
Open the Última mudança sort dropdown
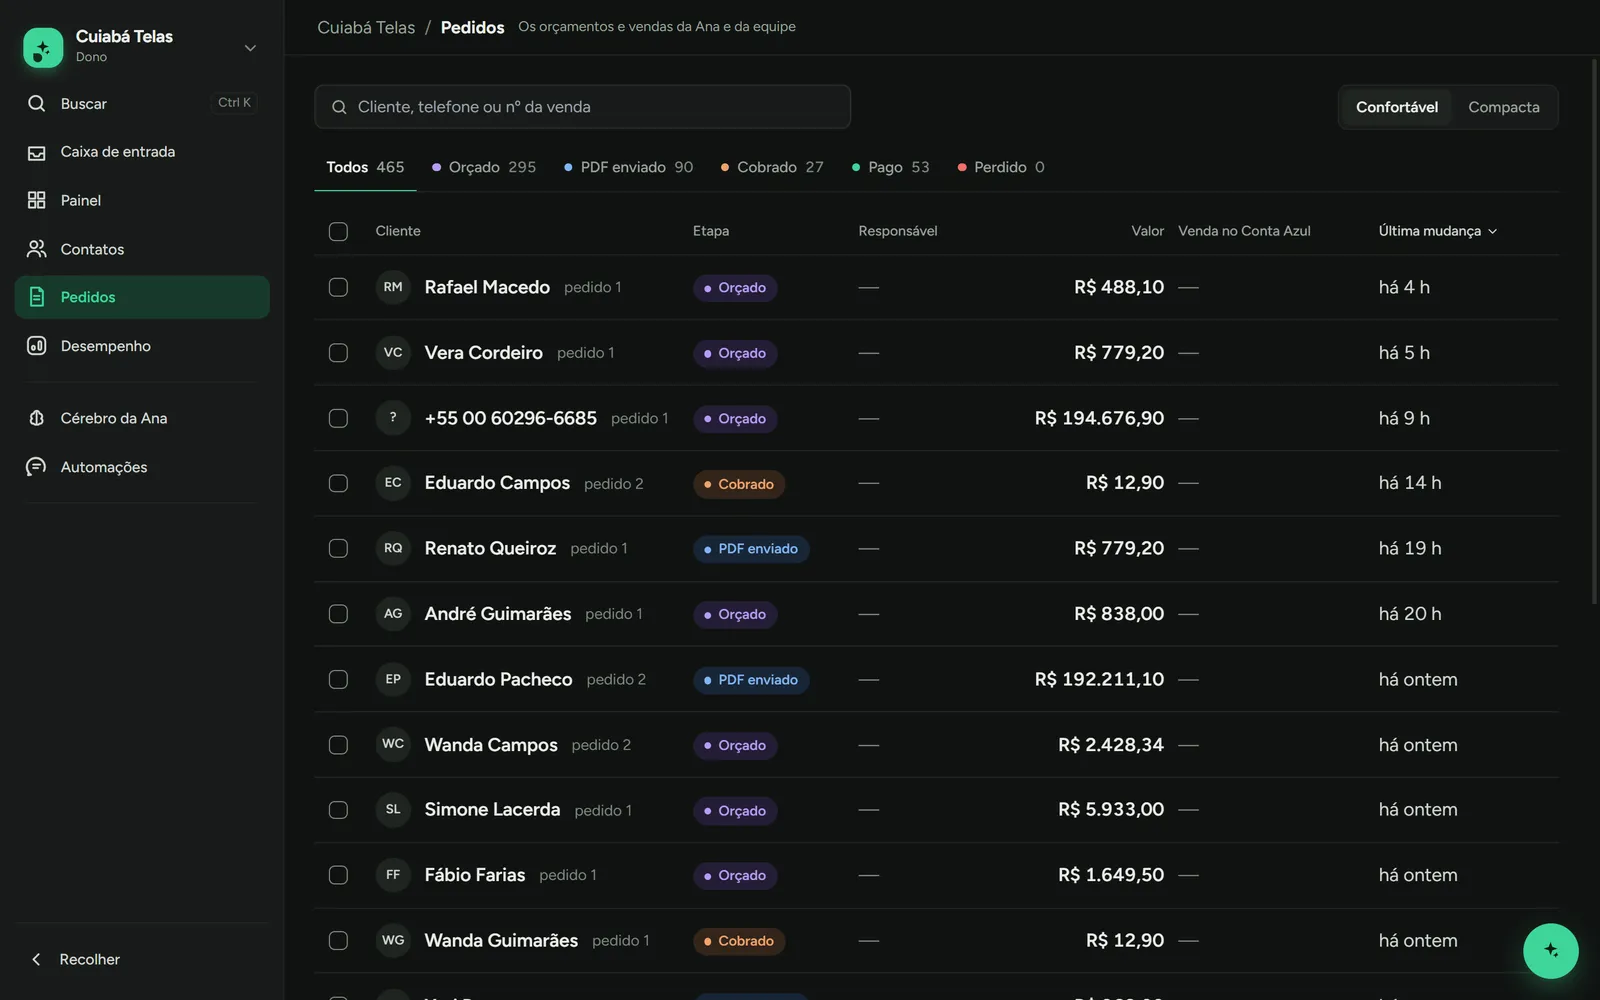tap(1438, 231)
